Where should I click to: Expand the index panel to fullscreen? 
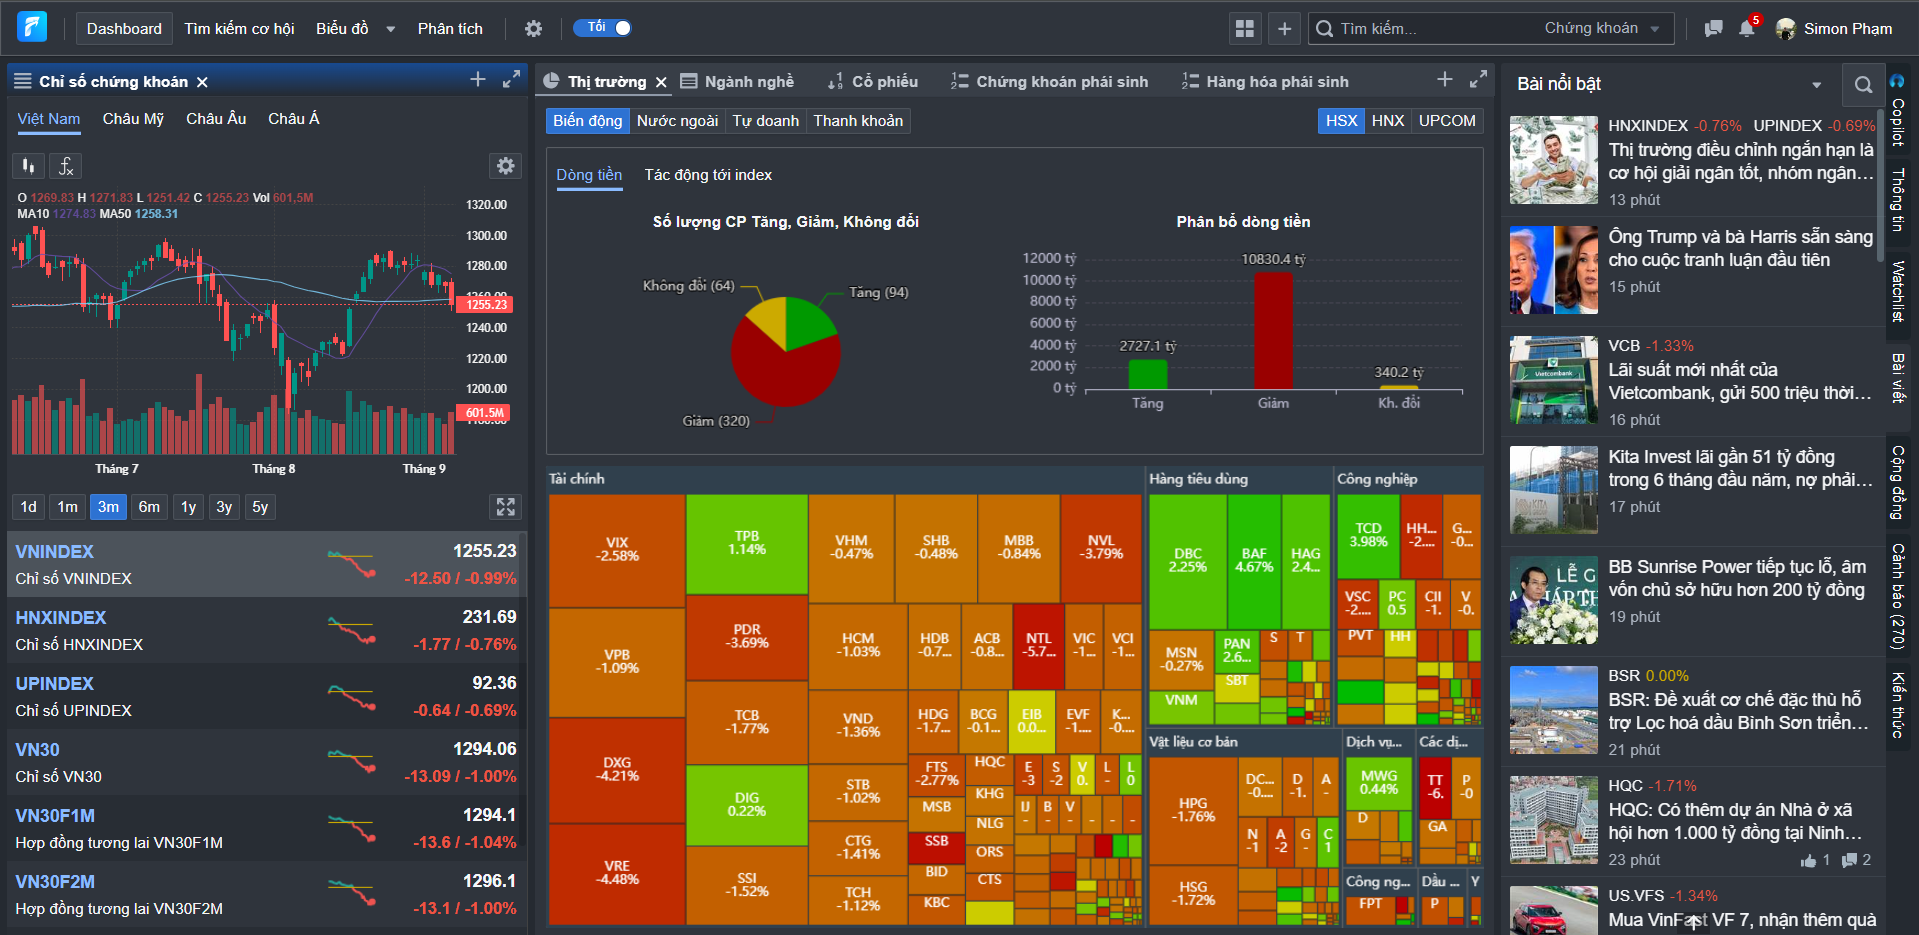(511, 79)
